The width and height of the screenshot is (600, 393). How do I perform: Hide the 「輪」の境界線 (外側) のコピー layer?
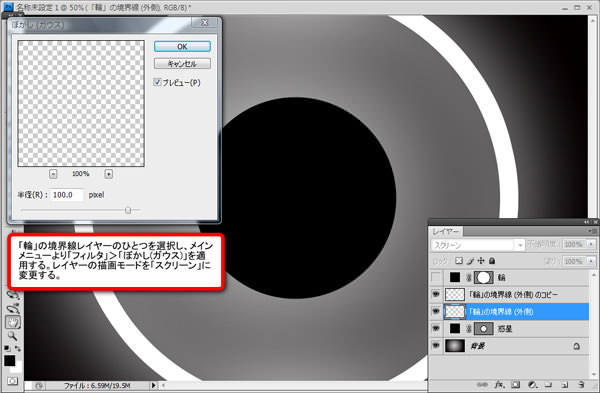436,294
